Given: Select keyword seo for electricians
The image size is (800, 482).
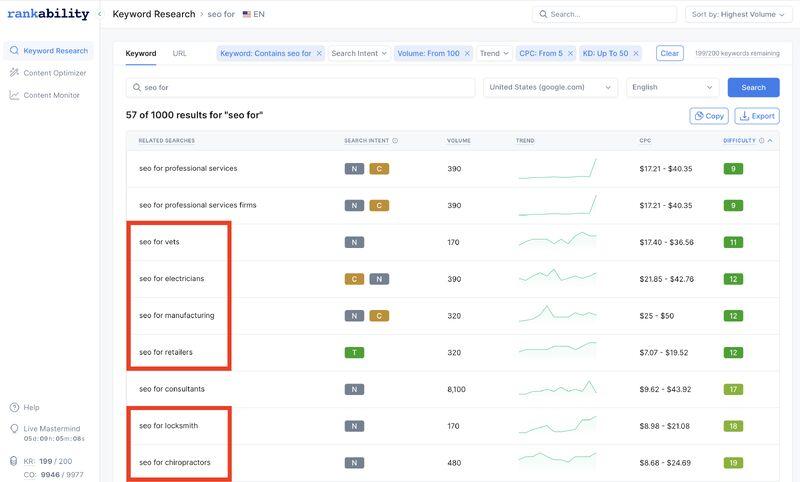Looking at the screenshot, I should (x=171, y=278).
